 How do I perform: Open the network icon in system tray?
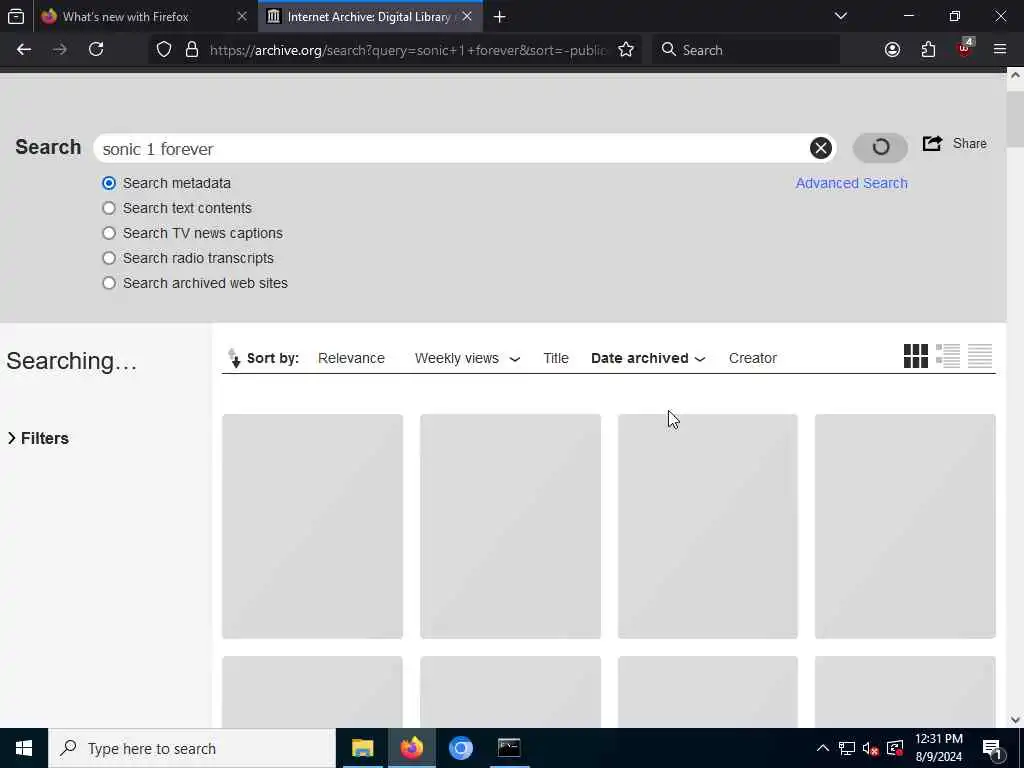click(x=846, y=748)
